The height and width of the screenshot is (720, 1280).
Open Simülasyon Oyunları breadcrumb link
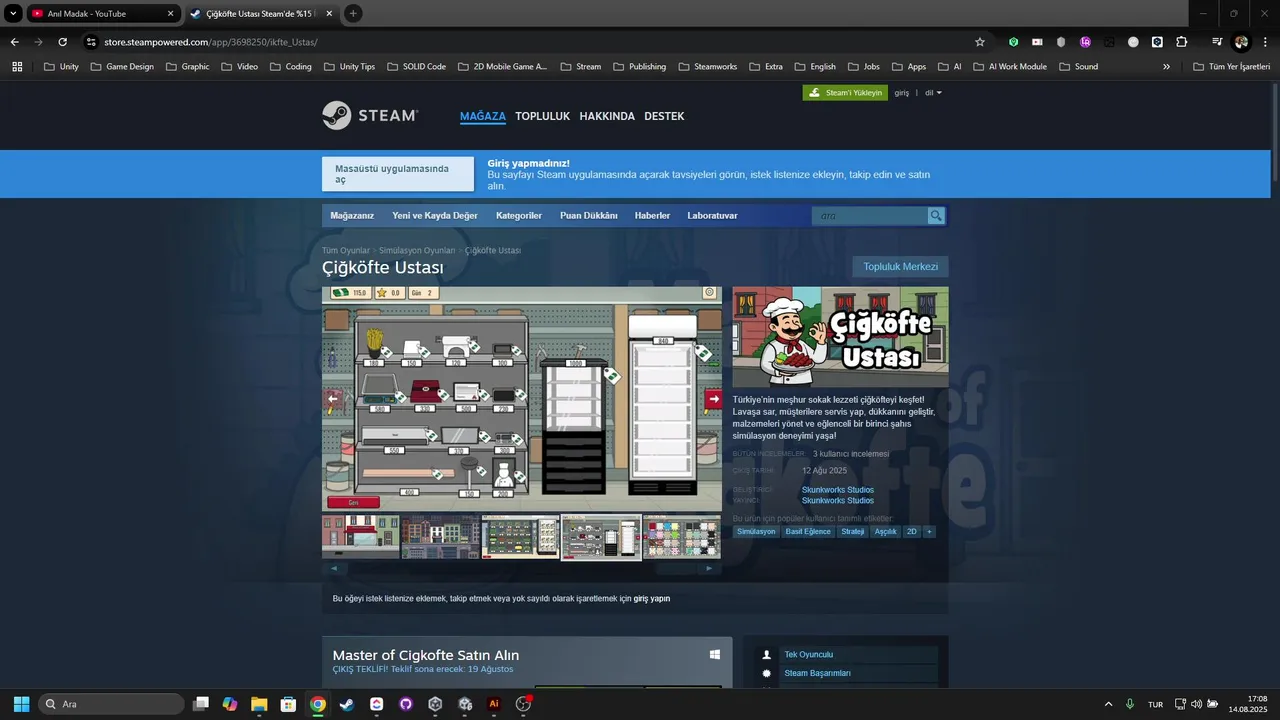tap(417, 250)
